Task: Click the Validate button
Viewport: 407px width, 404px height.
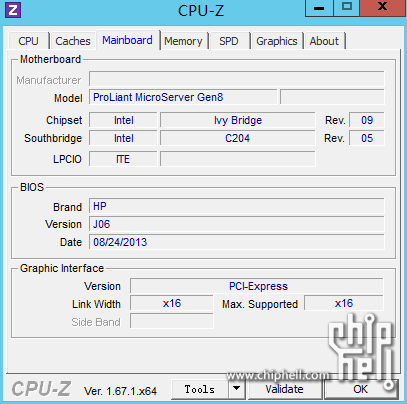Action: click(284, 389)
